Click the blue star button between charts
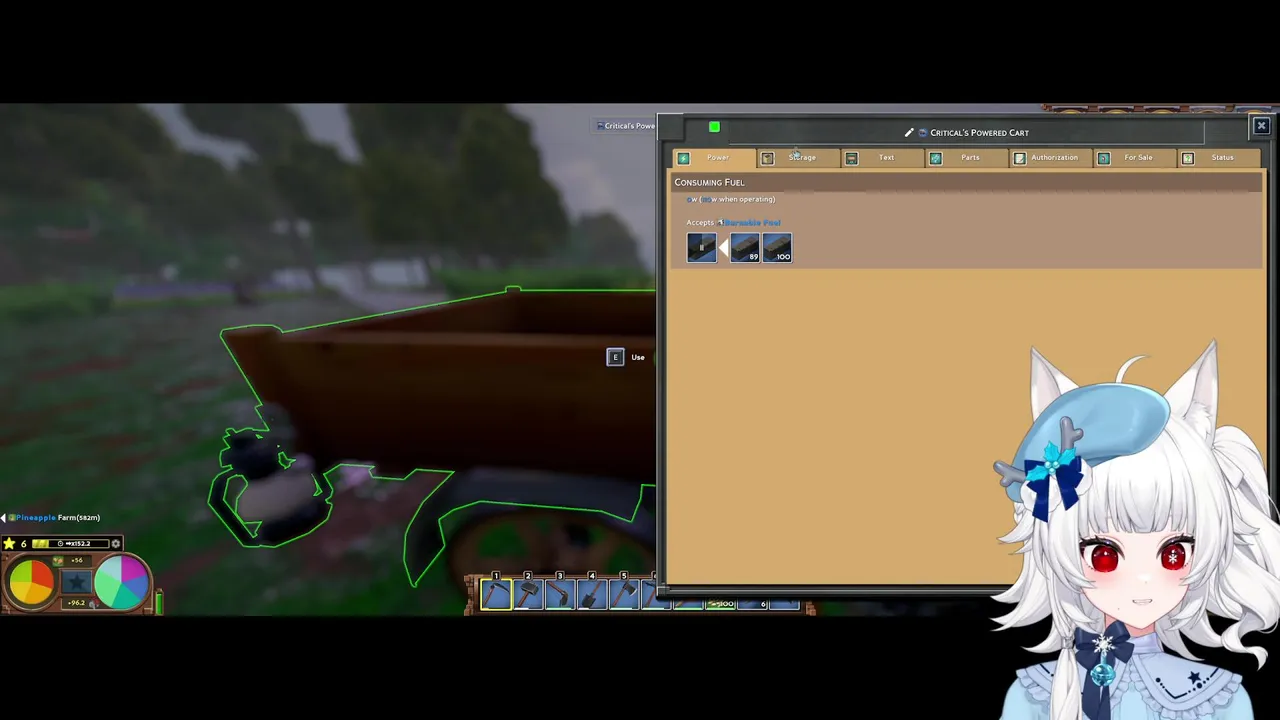This screenshot has height=720, width=1280. [76, 583]
